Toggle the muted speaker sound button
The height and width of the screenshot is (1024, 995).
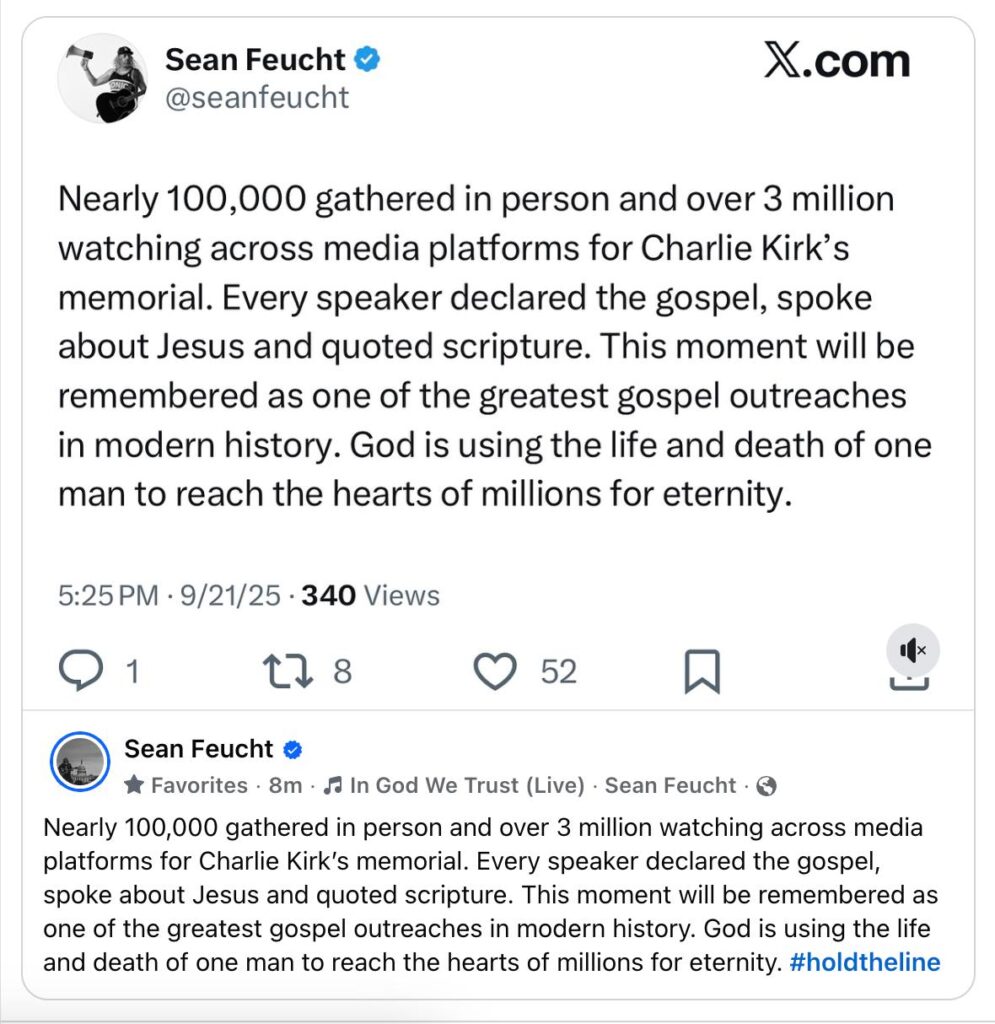point(913,651)
